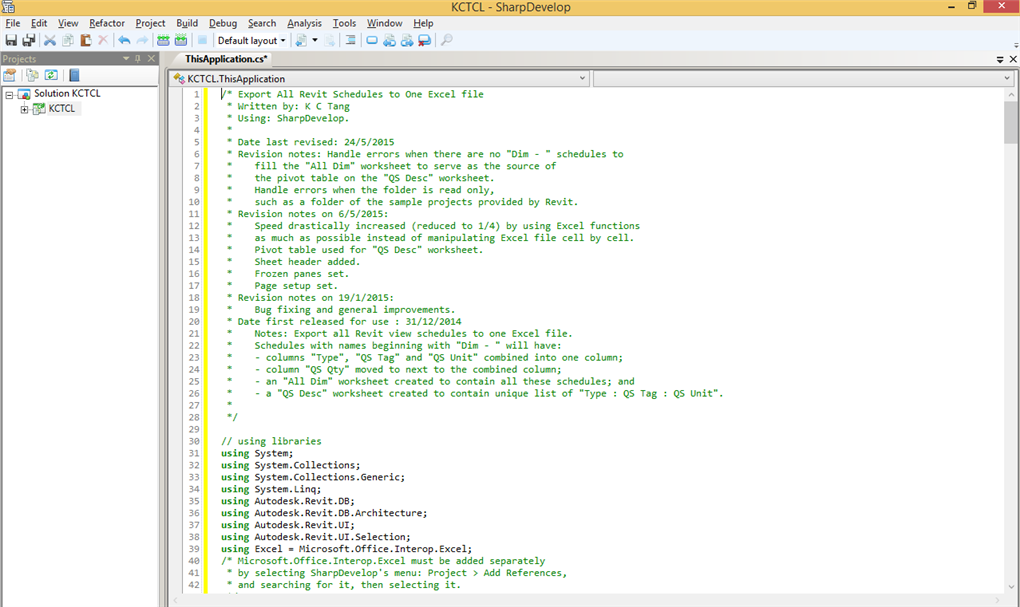Screen dimensions: 1020x607
Task: Click the navigate forward document icon
Action: (330, 40)
